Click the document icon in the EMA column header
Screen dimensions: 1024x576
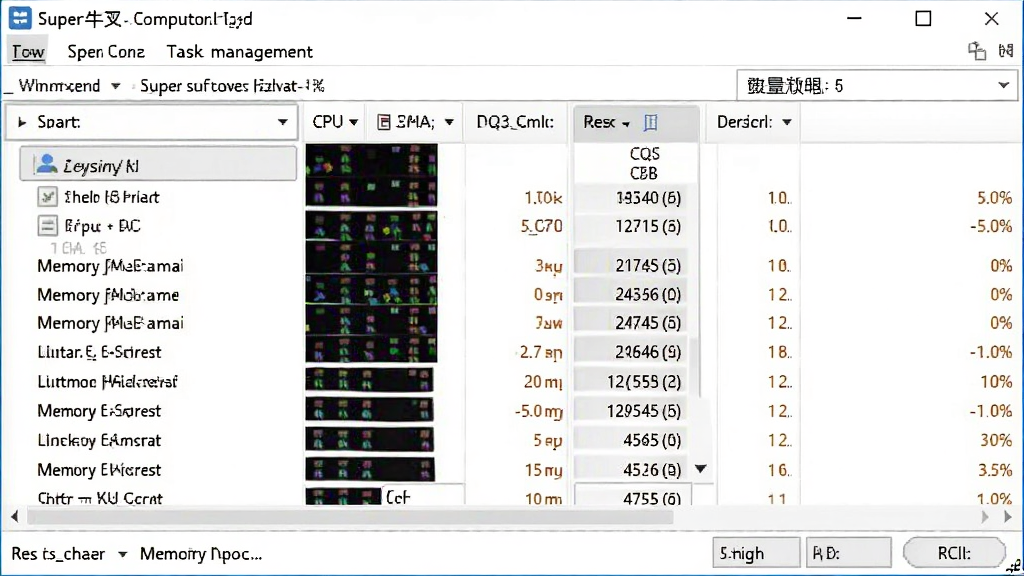click(x=384, y=122)
